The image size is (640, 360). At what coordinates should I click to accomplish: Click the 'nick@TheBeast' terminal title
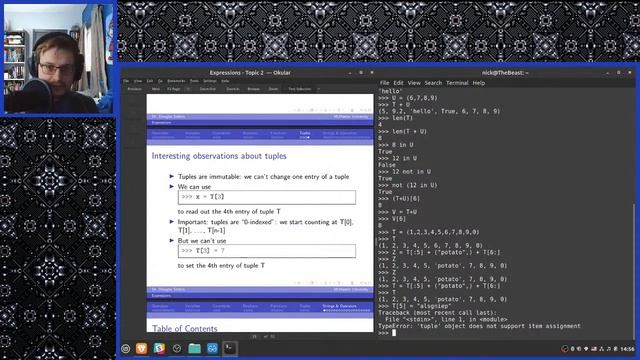click(505, 73)
